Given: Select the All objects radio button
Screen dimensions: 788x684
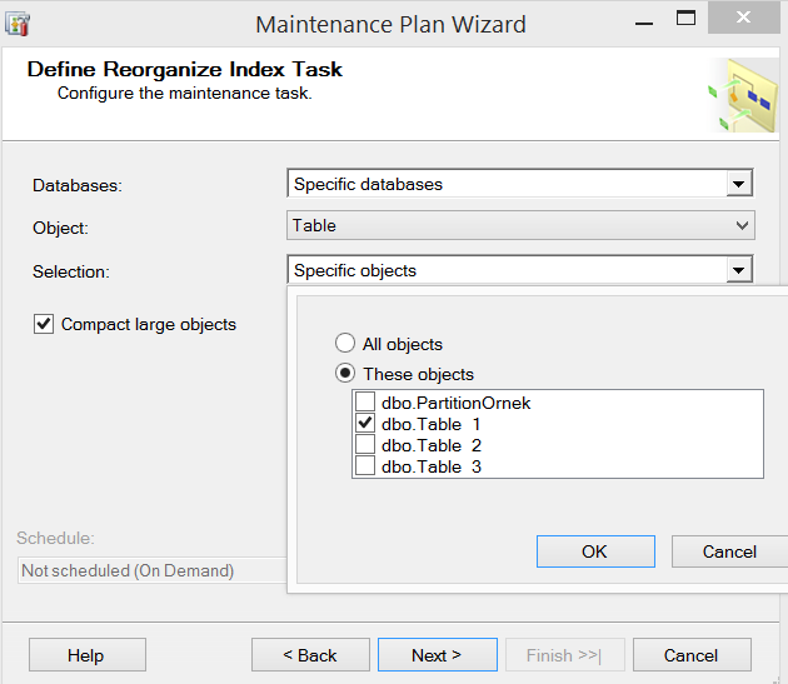Looking at the screenshot, I should (x=345, y=343).
